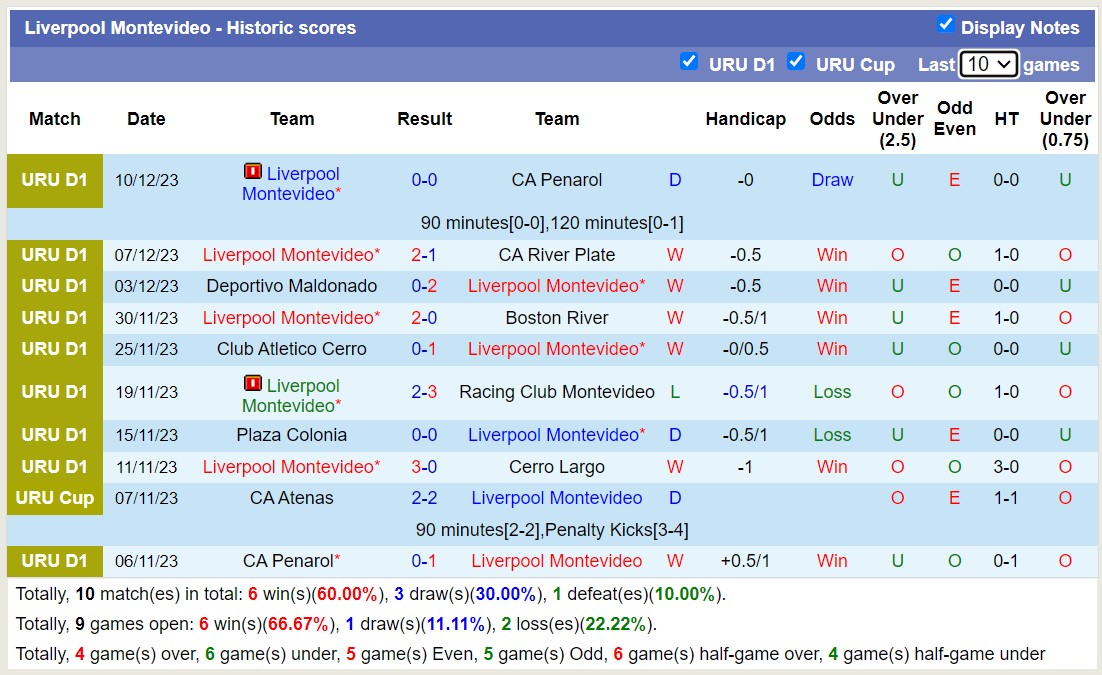
Task: Click the Boston River team name
Action: [557, 318]
